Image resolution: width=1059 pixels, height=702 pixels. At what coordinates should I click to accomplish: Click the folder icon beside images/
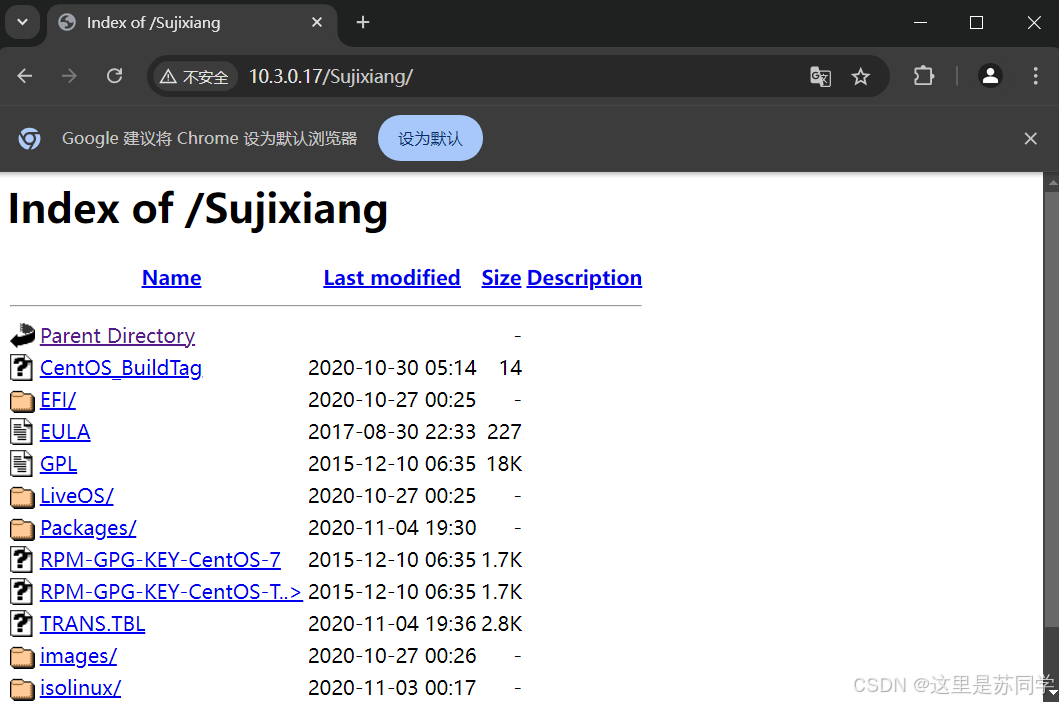pos(22,657)
